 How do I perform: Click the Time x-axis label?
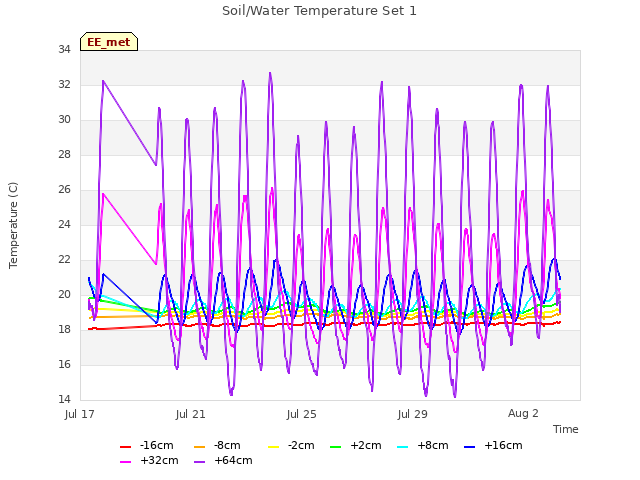click(x=565, y=429)
